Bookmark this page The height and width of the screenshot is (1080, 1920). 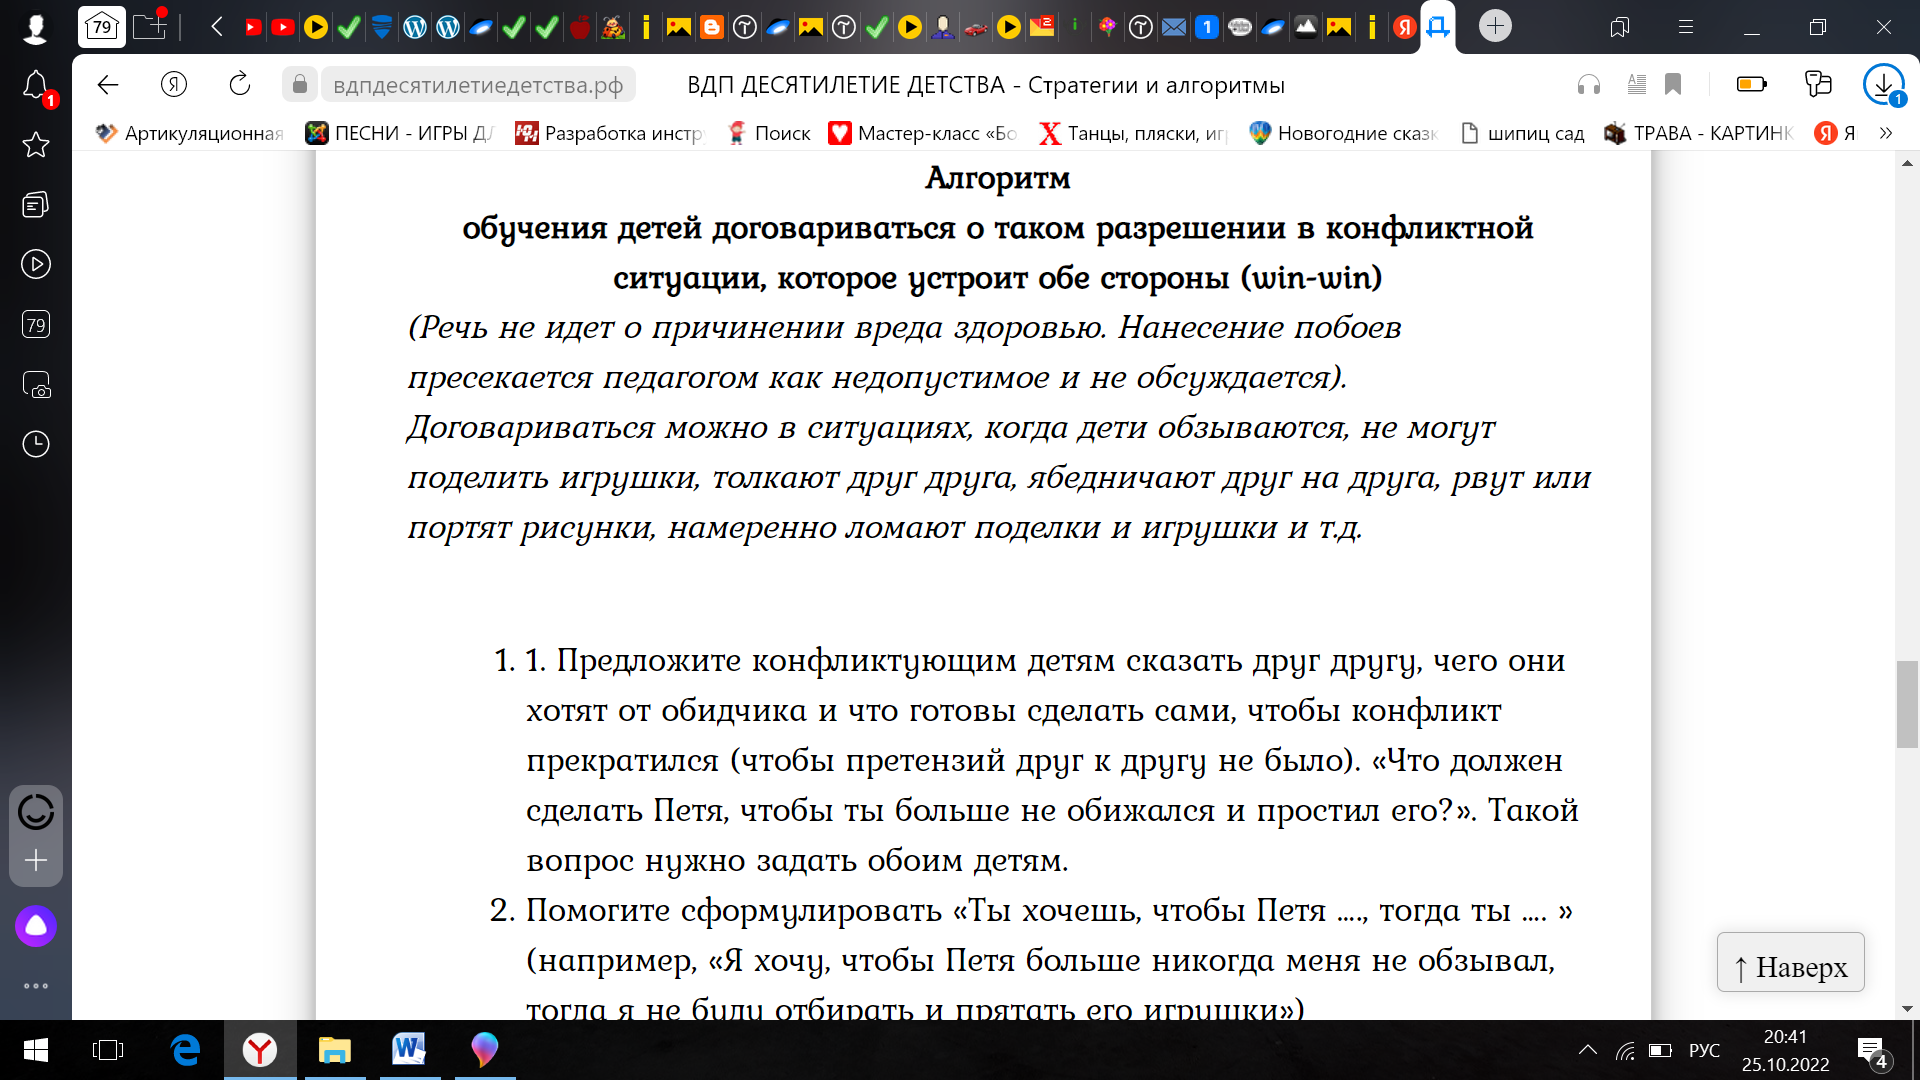tap(1673, 85)
